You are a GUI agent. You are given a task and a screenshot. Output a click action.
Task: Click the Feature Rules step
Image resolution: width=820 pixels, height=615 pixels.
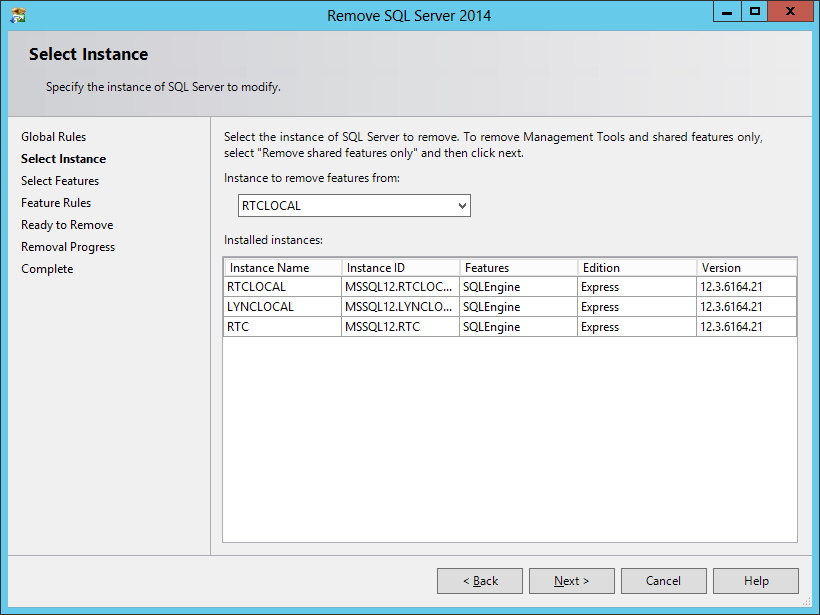tap(56, 203)
